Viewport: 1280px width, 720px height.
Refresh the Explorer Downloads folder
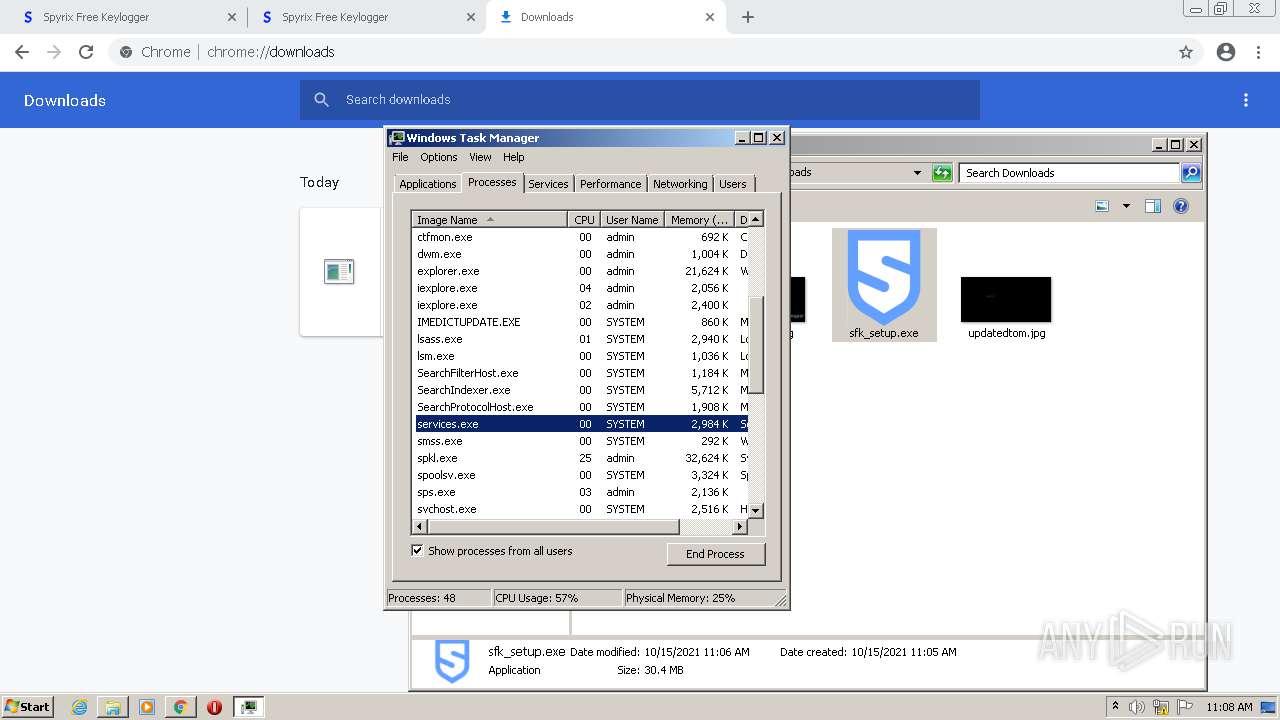tap(942, 173)
